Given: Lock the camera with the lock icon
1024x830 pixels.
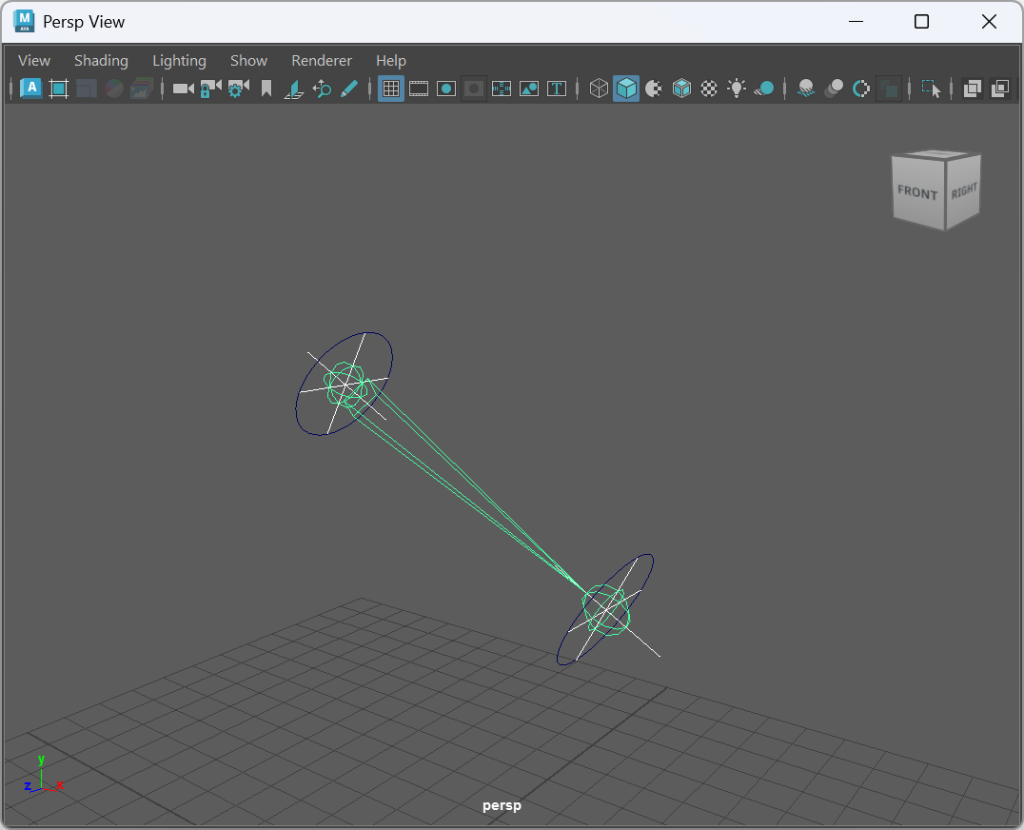Looking at the screenshot, I should 210,89.
